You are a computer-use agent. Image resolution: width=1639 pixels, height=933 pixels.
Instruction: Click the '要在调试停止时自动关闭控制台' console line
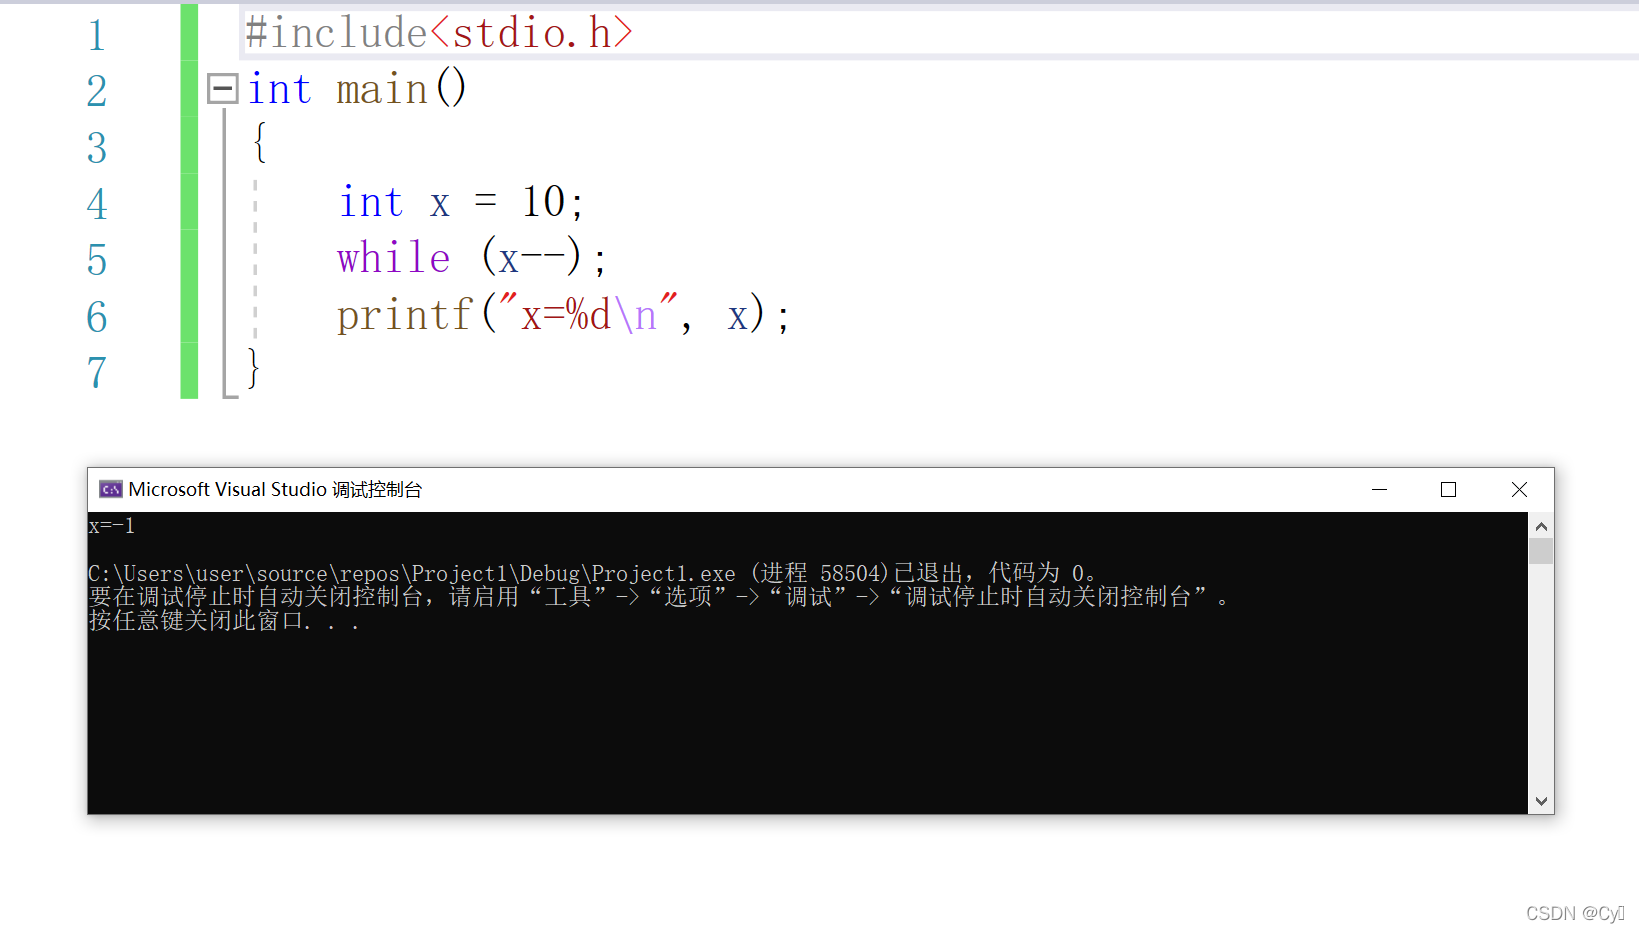659,597
